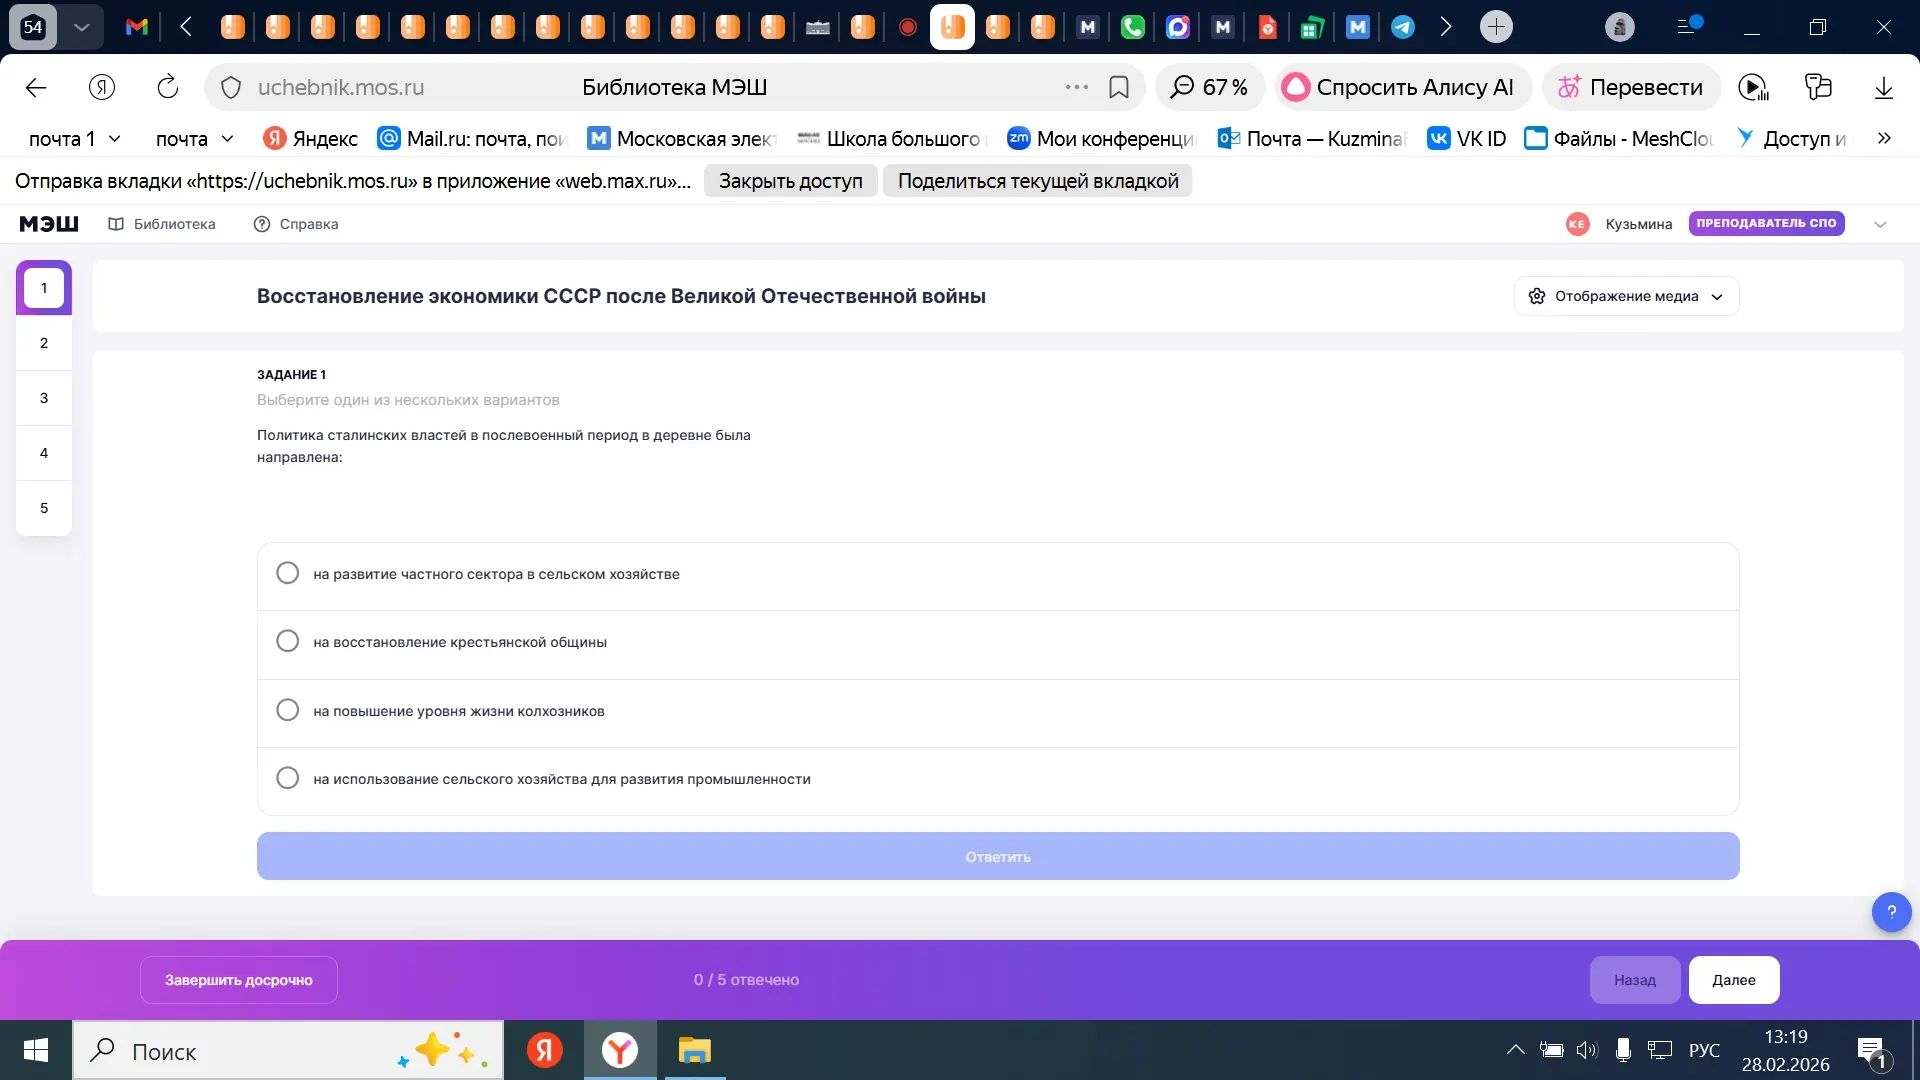Bookmark the page with the bookmark icon

pos(1119,87)
